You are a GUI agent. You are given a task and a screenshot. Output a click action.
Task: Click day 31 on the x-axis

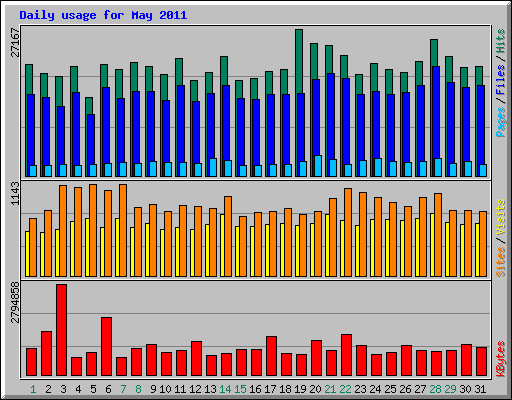(480, 389)
